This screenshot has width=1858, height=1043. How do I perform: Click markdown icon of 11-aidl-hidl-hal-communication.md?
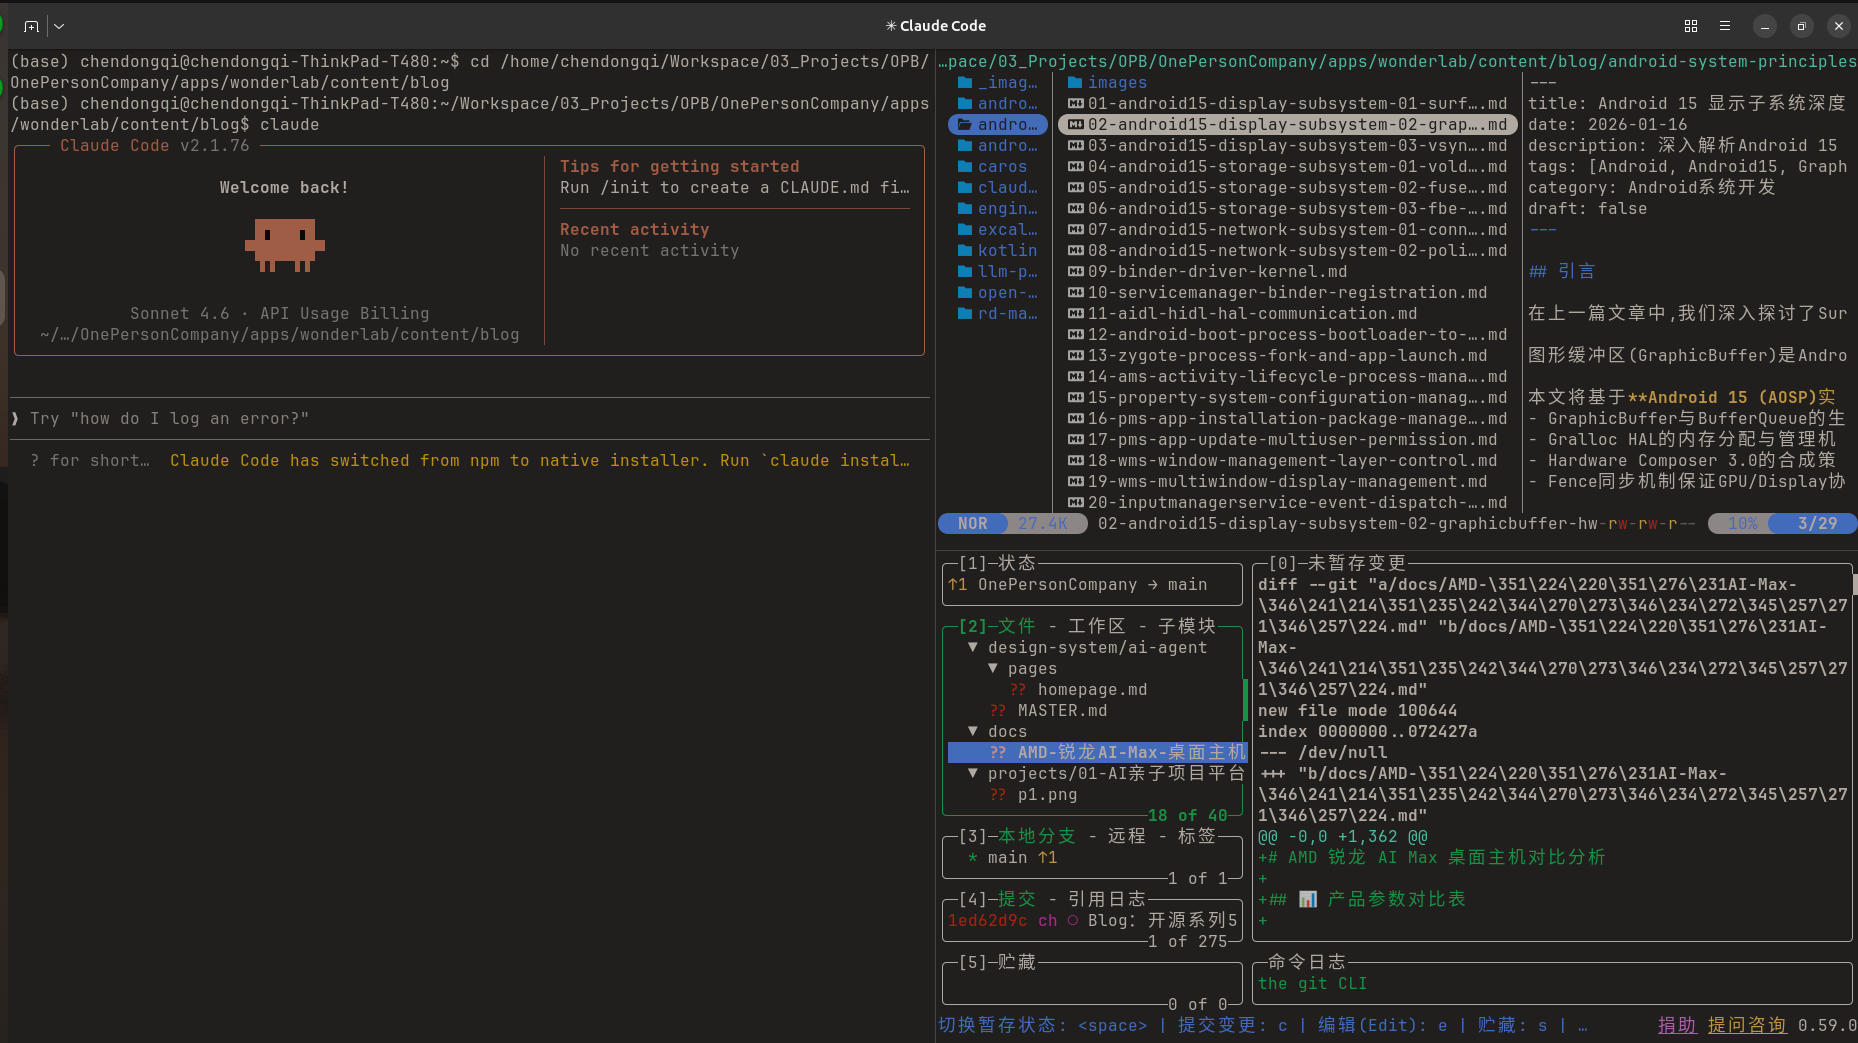point(1075,314)
